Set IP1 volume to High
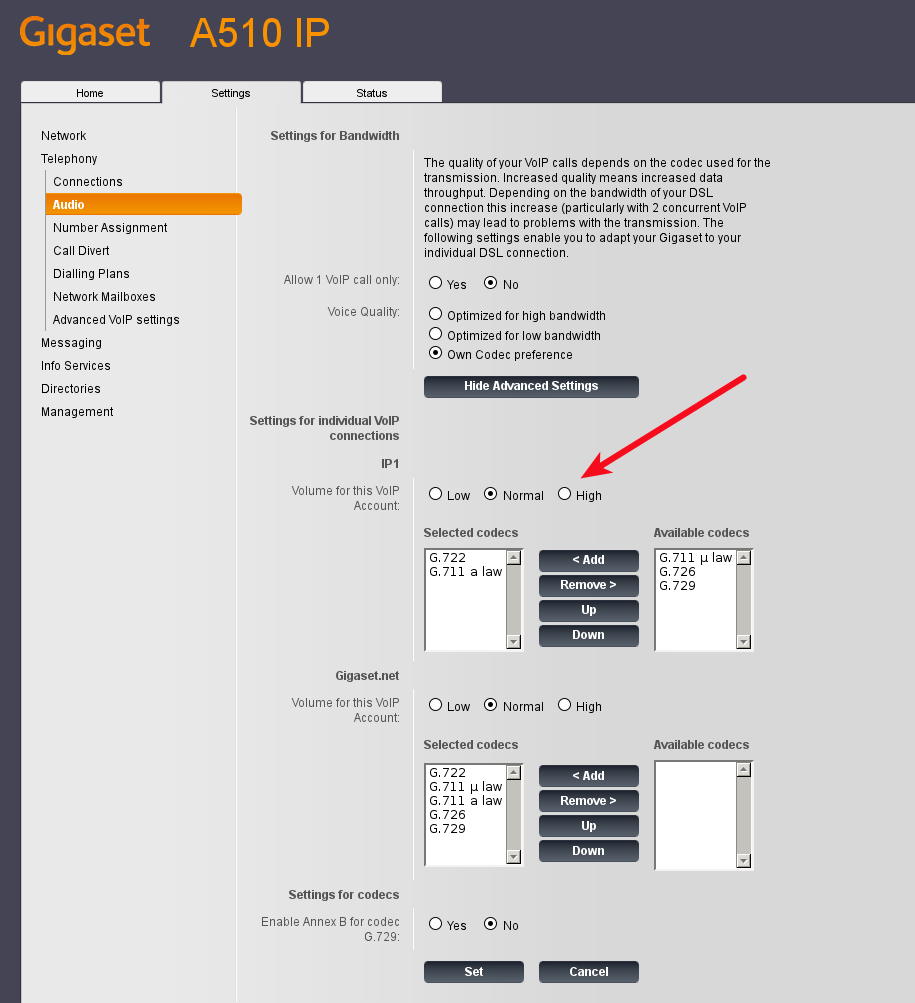 [564, 493]
